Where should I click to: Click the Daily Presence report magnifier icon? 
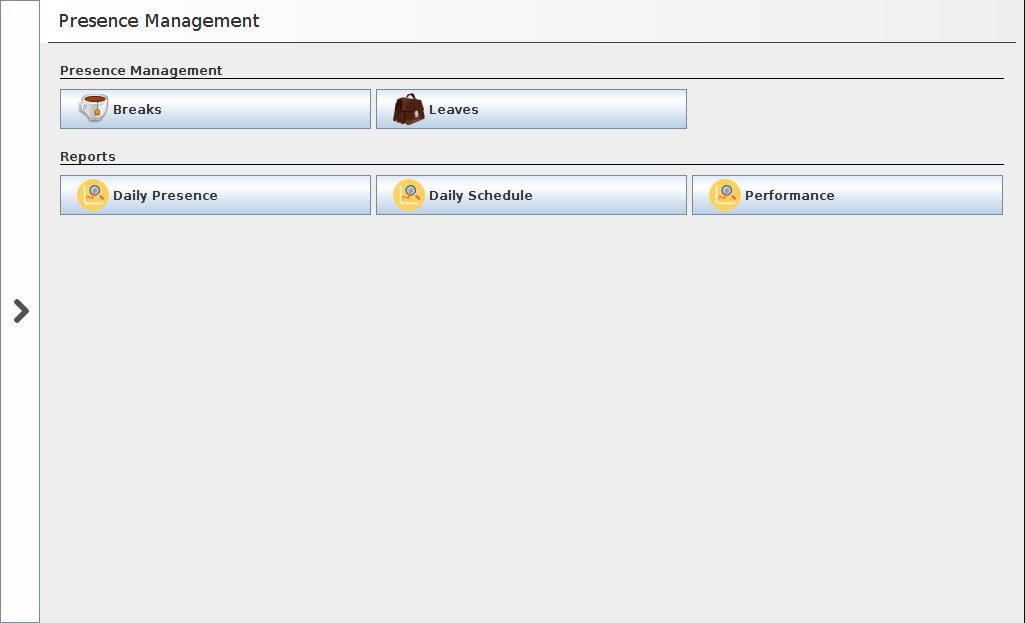point(93,195)
